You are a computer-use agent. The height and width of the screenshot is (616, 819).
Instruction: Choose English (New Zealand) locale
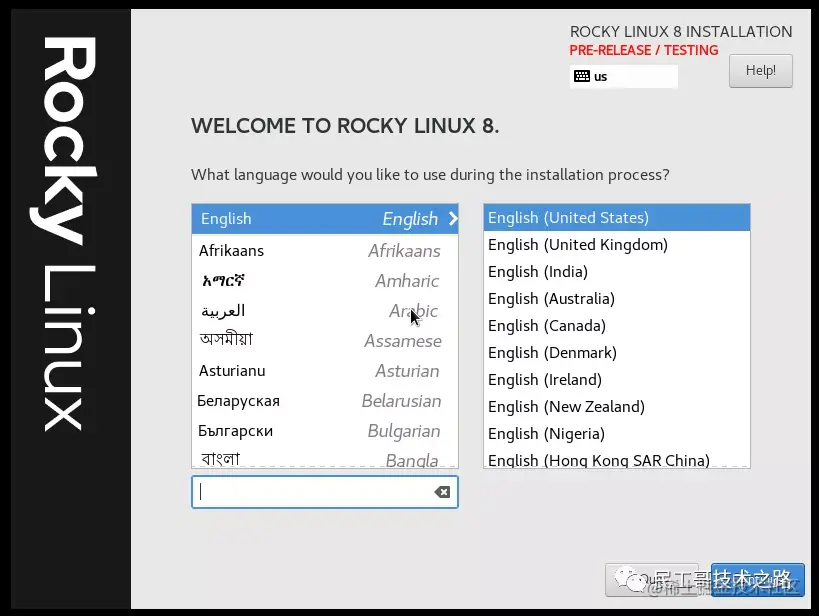tap(617, 406)
